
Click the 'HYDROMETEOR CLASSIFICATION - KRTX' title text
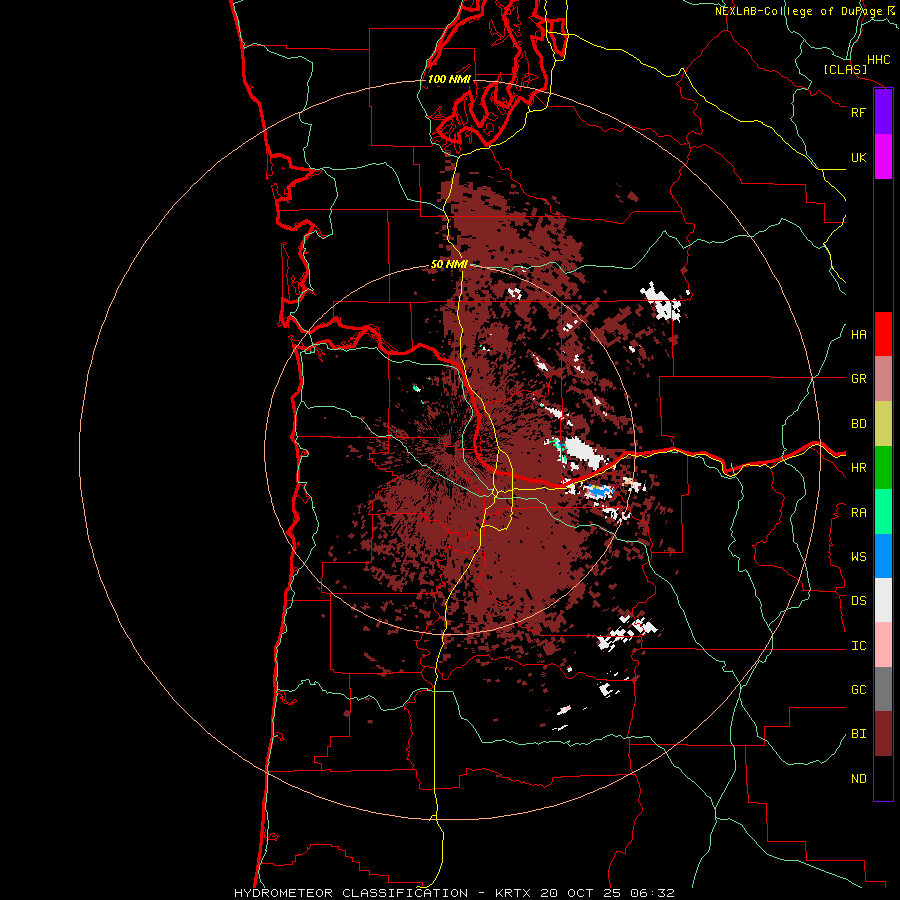382,893
